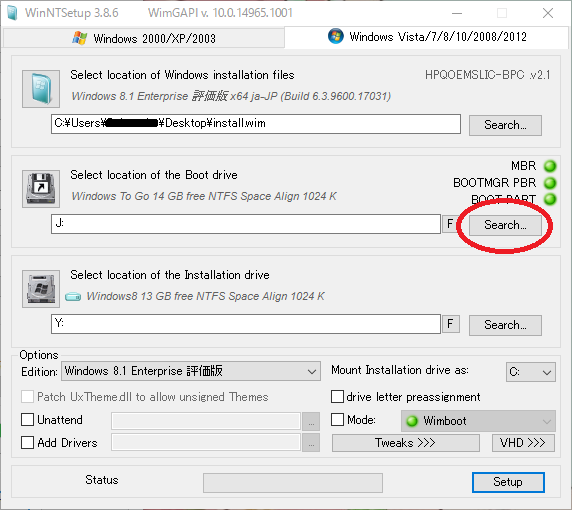The width and height of the screenshot is (572, 510).
Task: Open the Wimboot mode dropdown
Action: pos(478,421)
